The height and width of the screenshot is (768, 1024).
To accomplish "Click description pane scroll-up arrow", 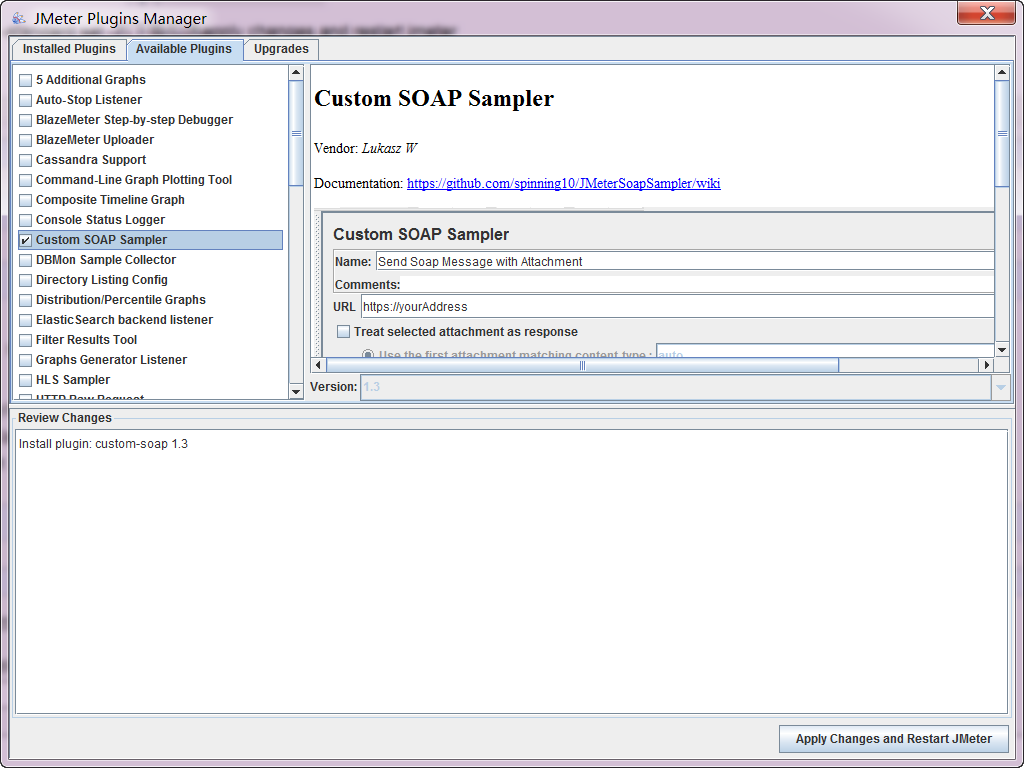I will pos(1002,72).
